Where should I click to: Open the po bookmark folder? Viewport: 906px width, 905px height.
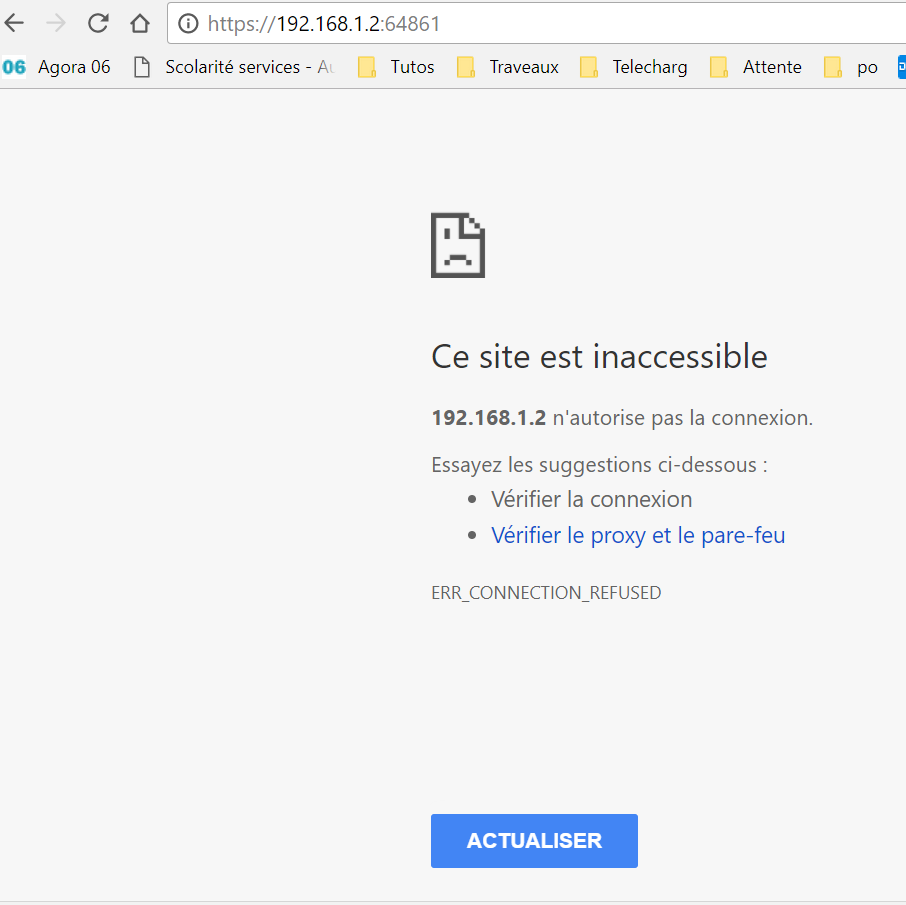pyautogui.click(x=851, y=67)
